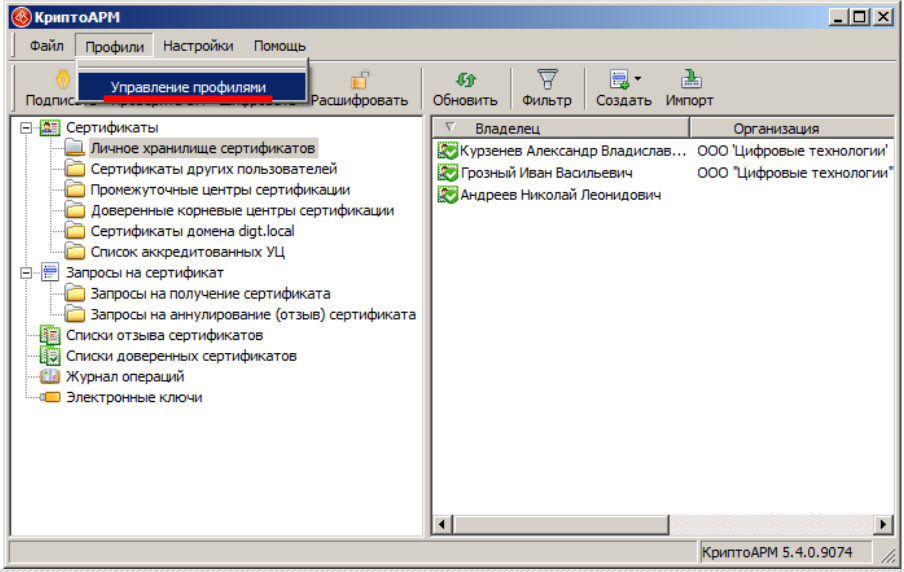The width and height of the screenshot is (904, 572).
Task: Click the horizontal scrollbar right arrow
Action: pos(883,525)
